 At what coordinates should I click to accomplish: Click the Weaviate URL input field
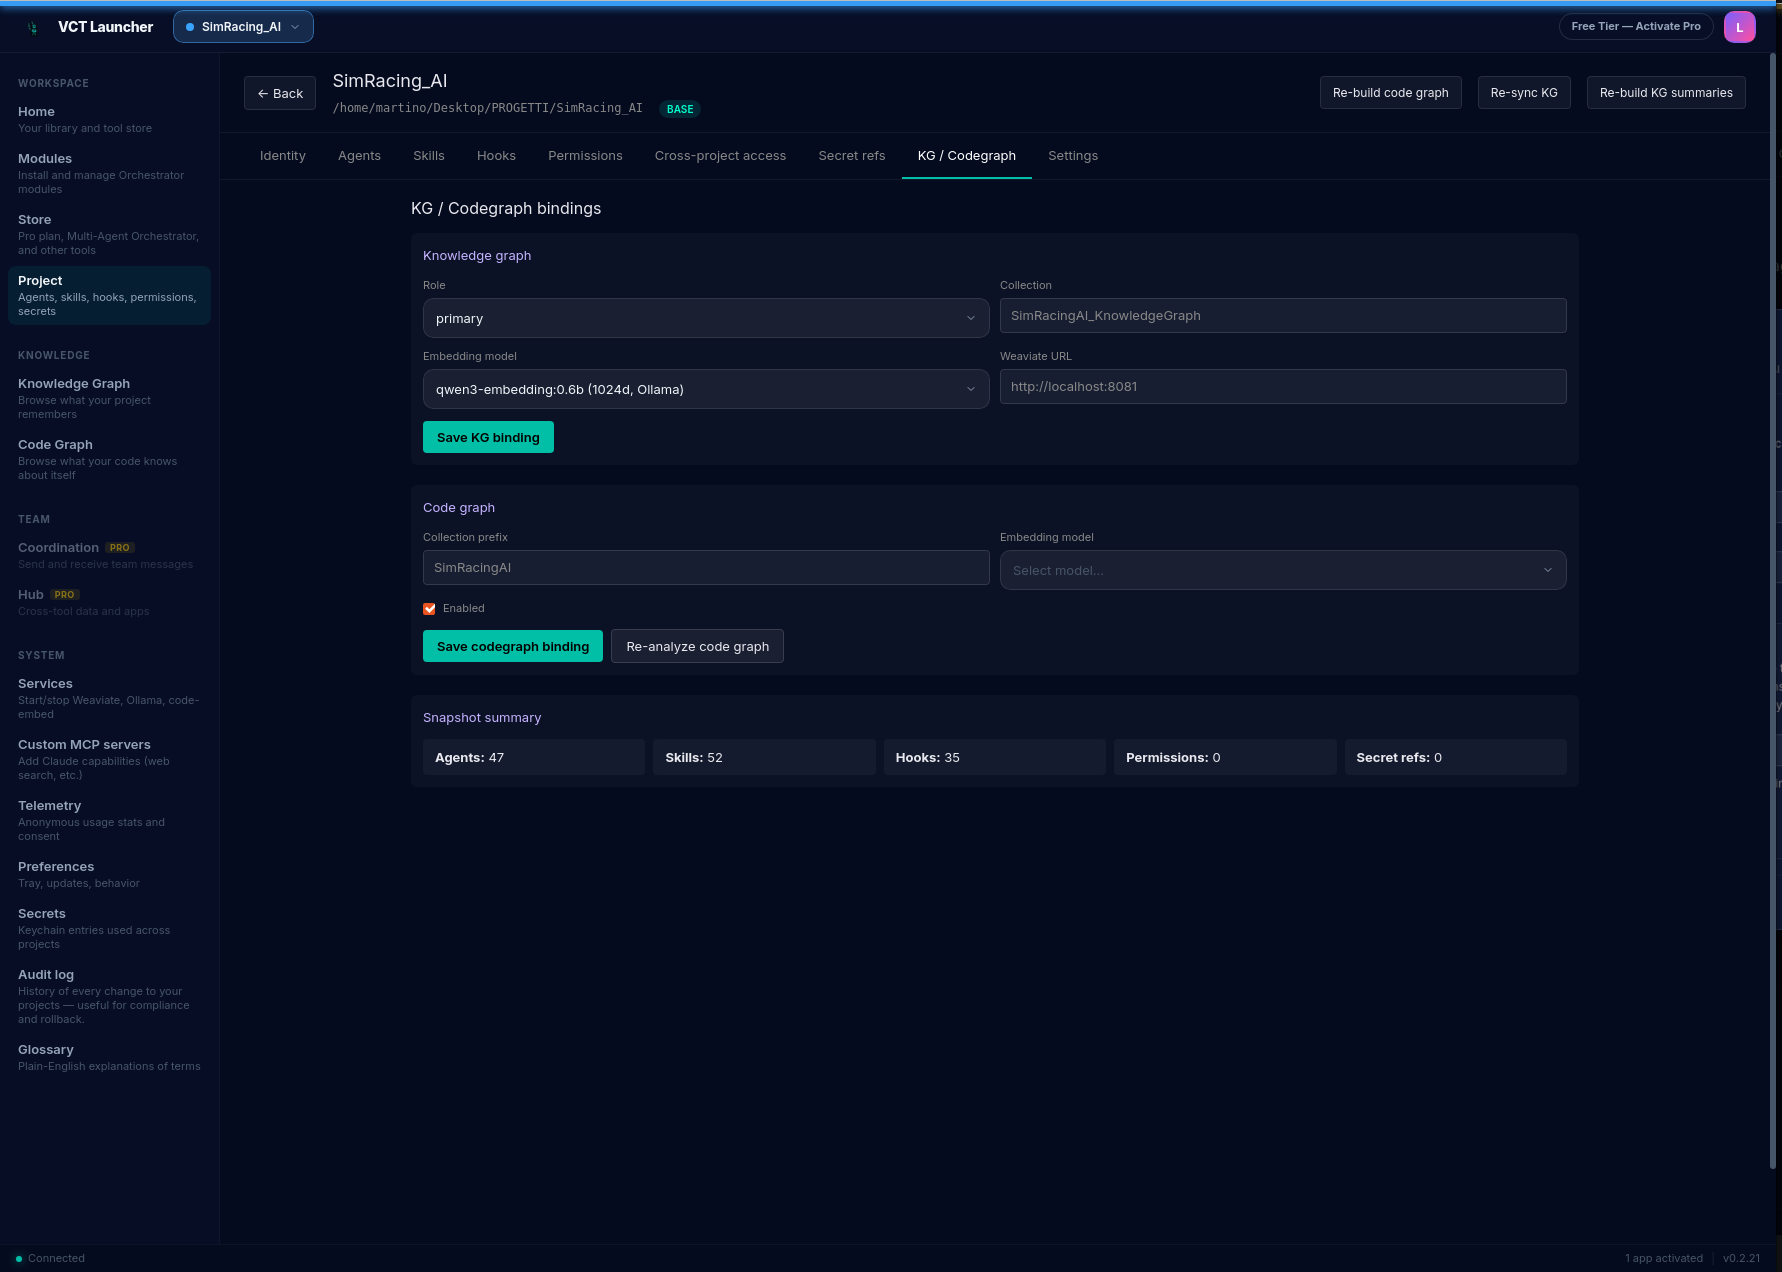[1283, 387]
